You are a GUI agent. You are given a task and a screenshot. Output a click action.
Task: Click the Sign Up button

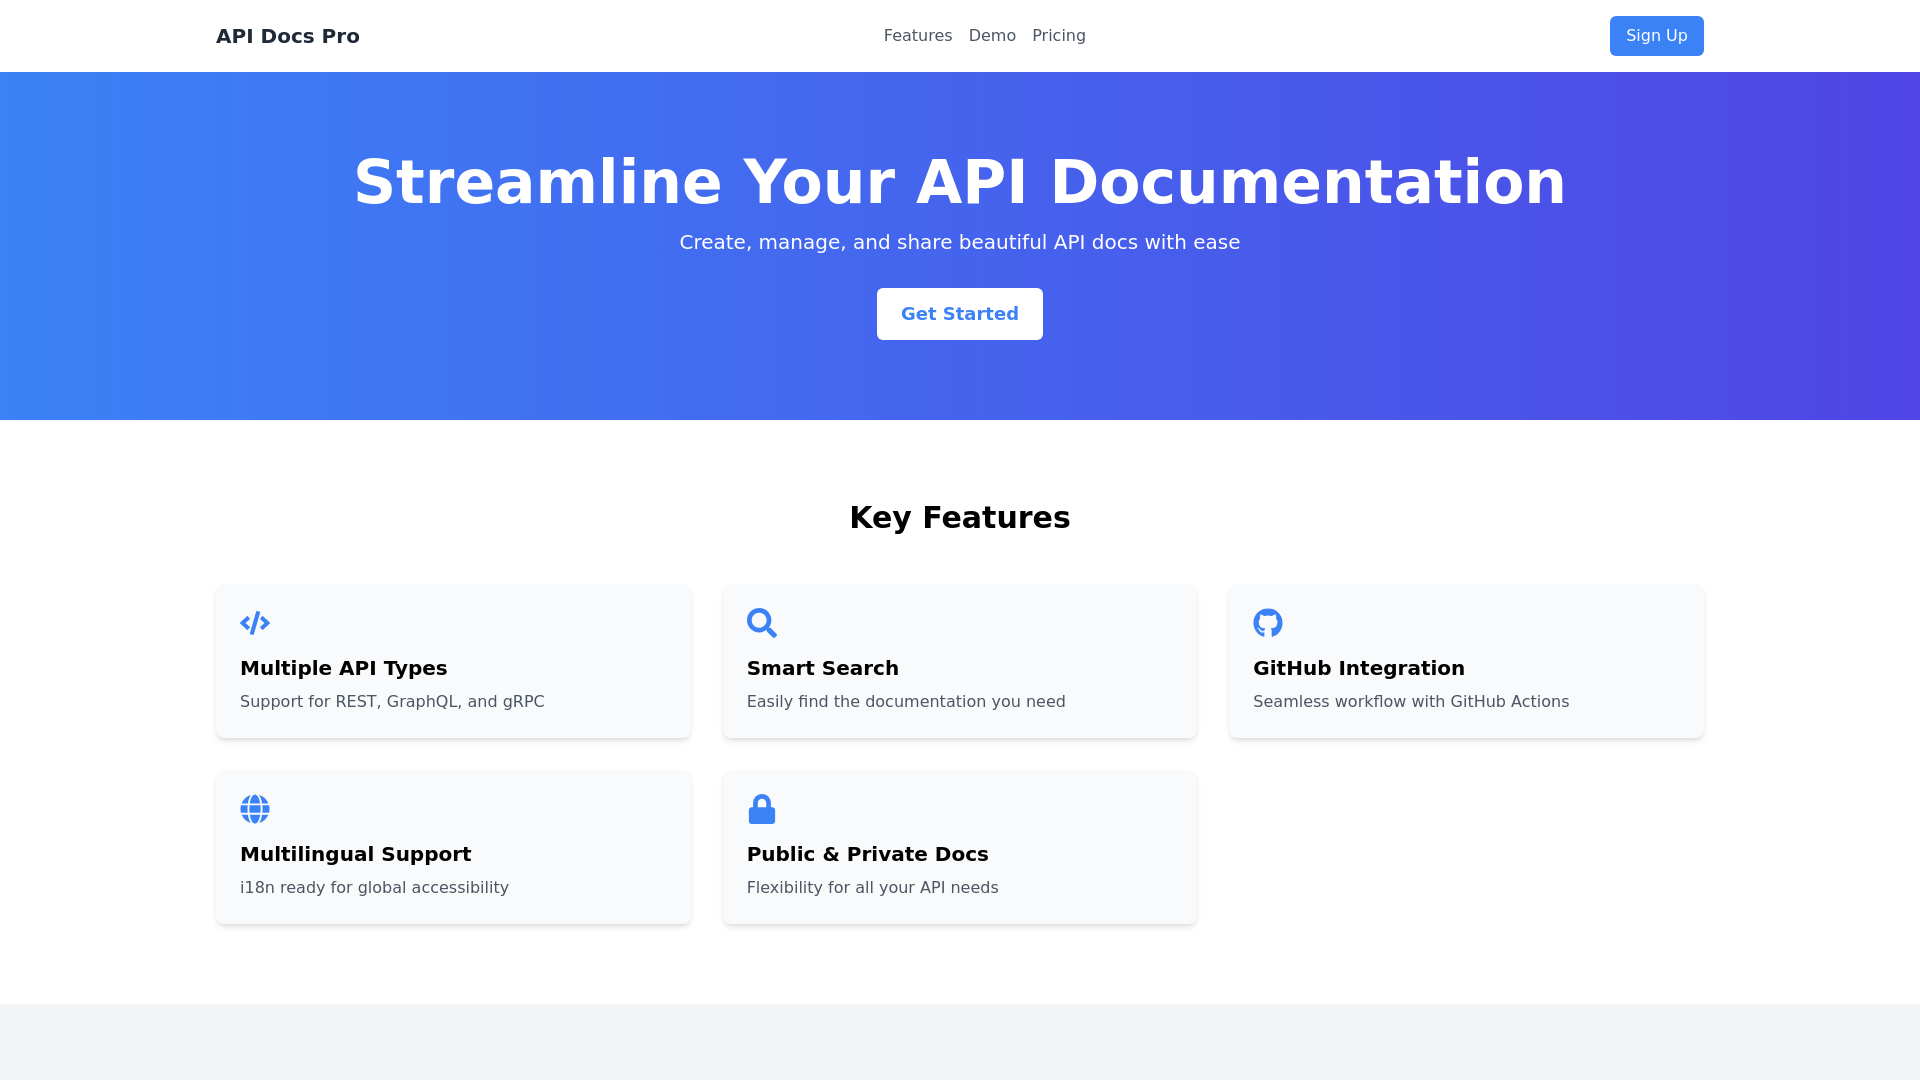coord(1656,35)
